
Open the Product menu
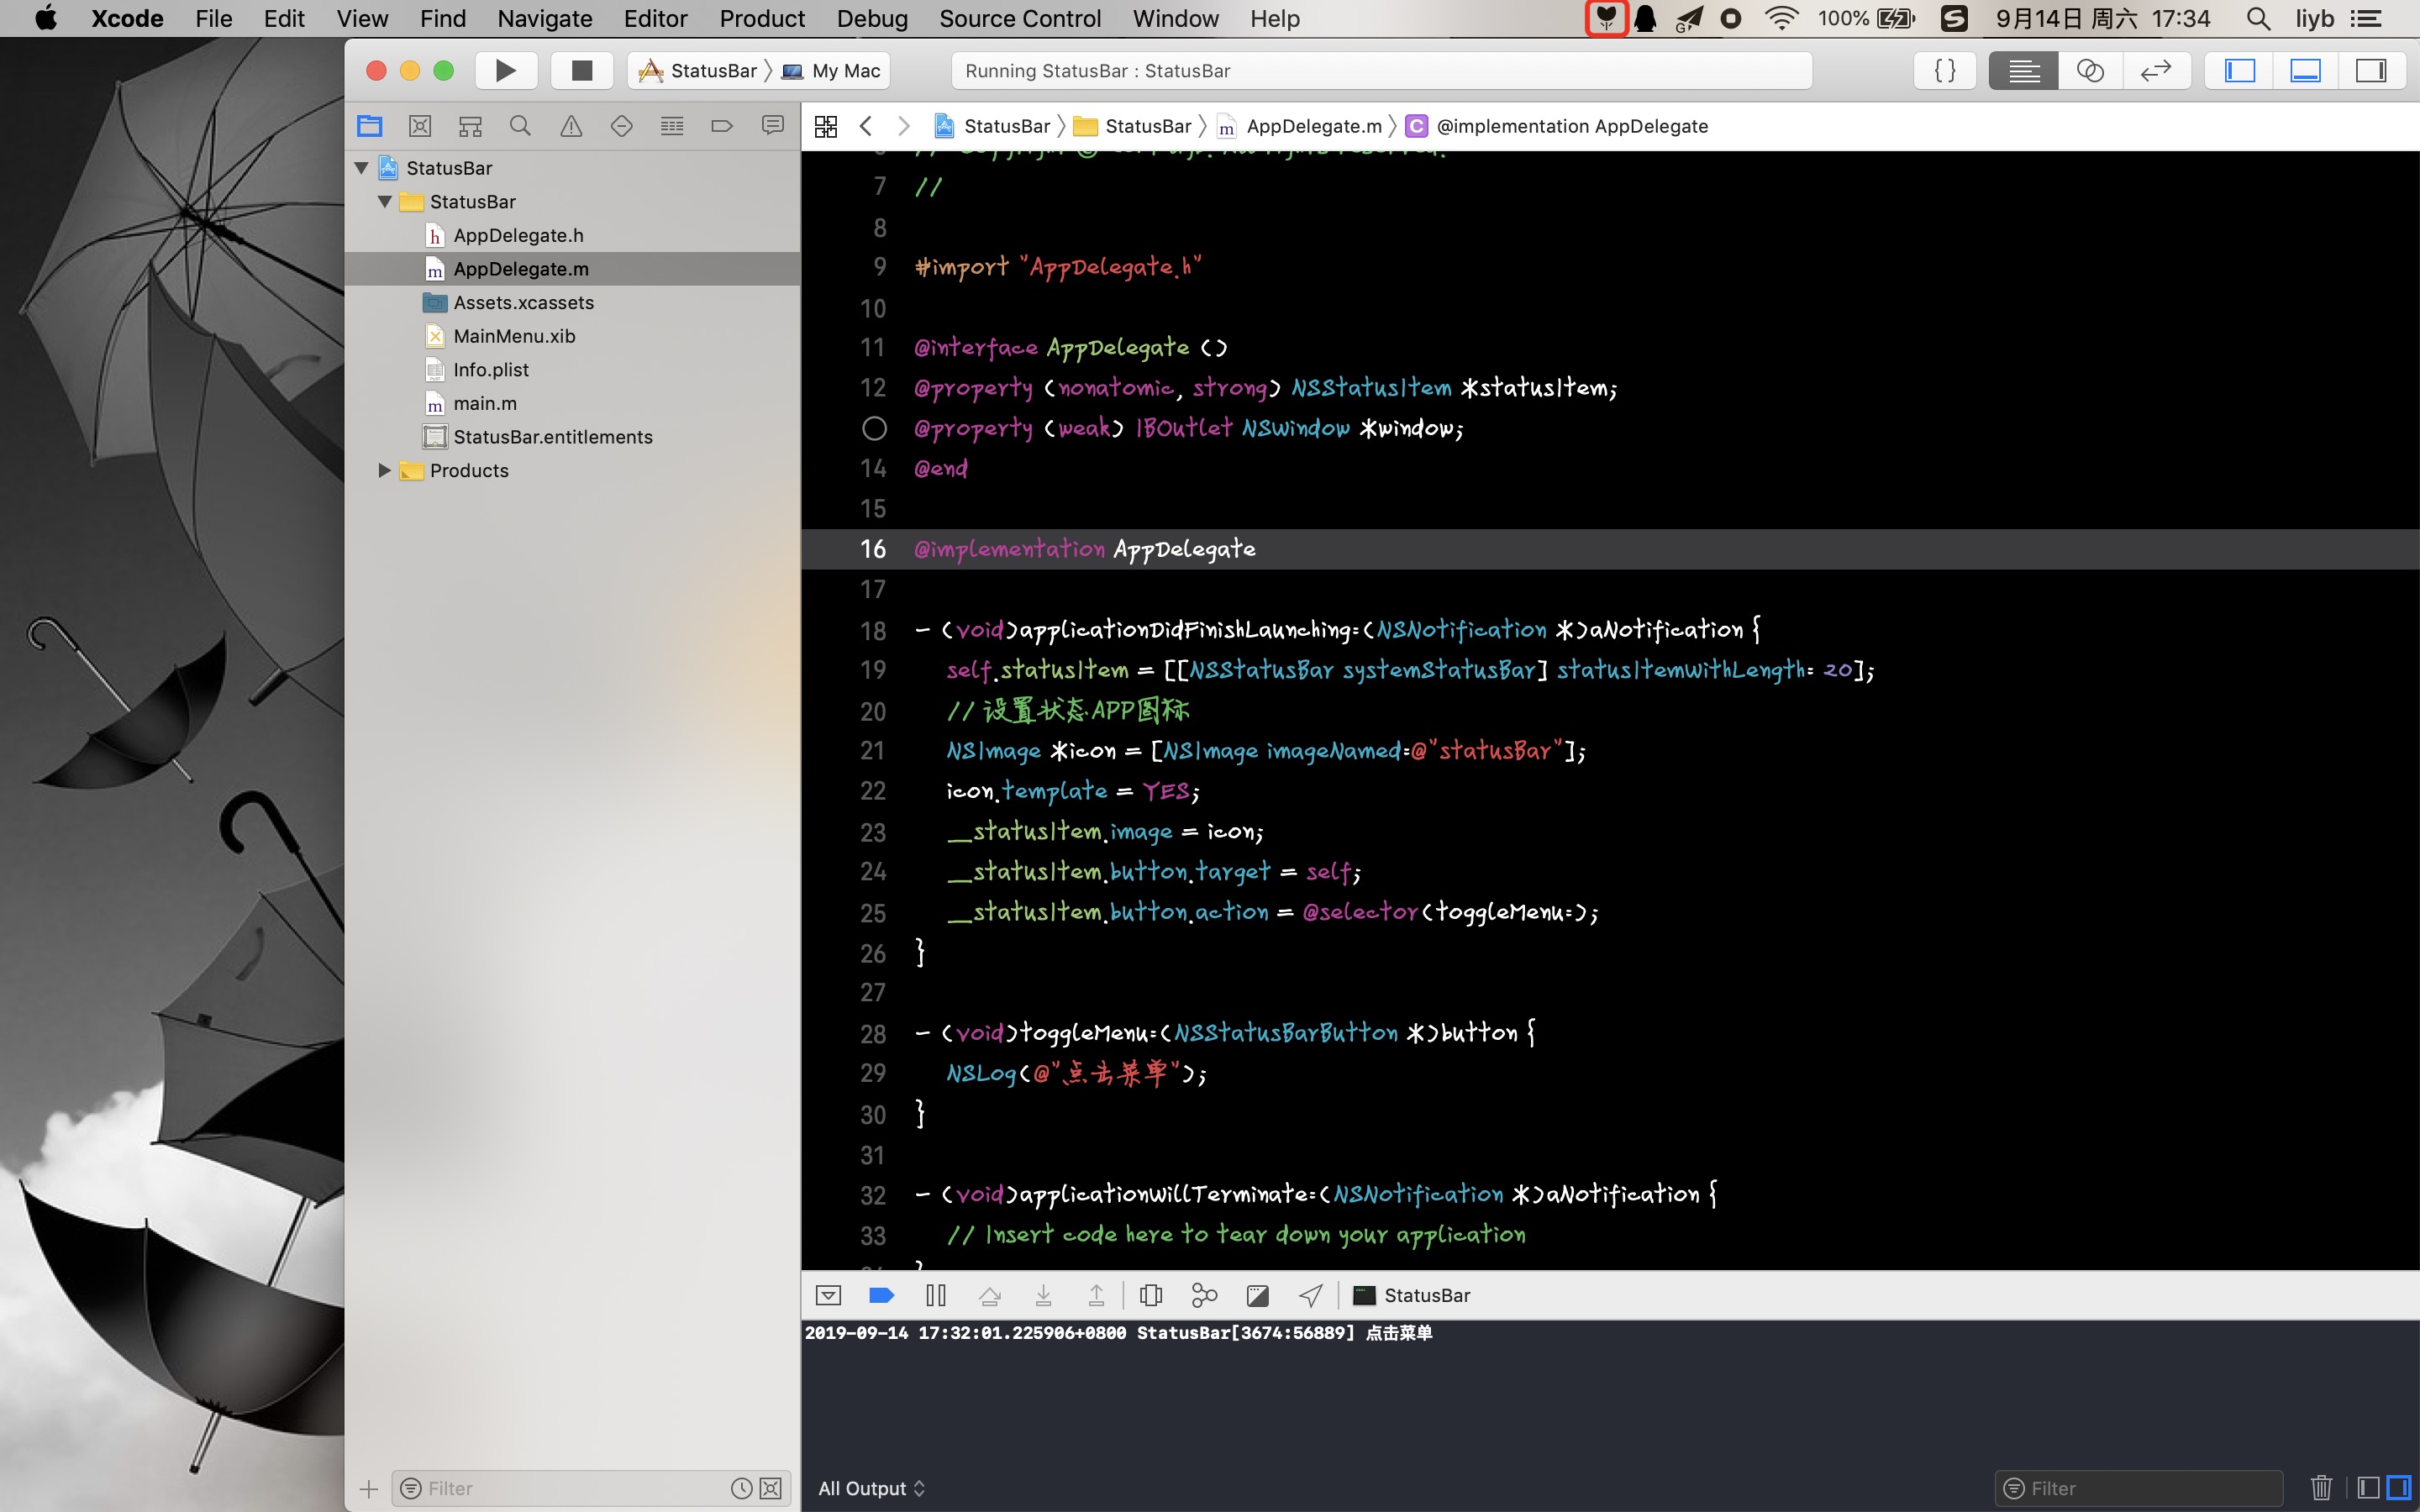tap(762, 18)
